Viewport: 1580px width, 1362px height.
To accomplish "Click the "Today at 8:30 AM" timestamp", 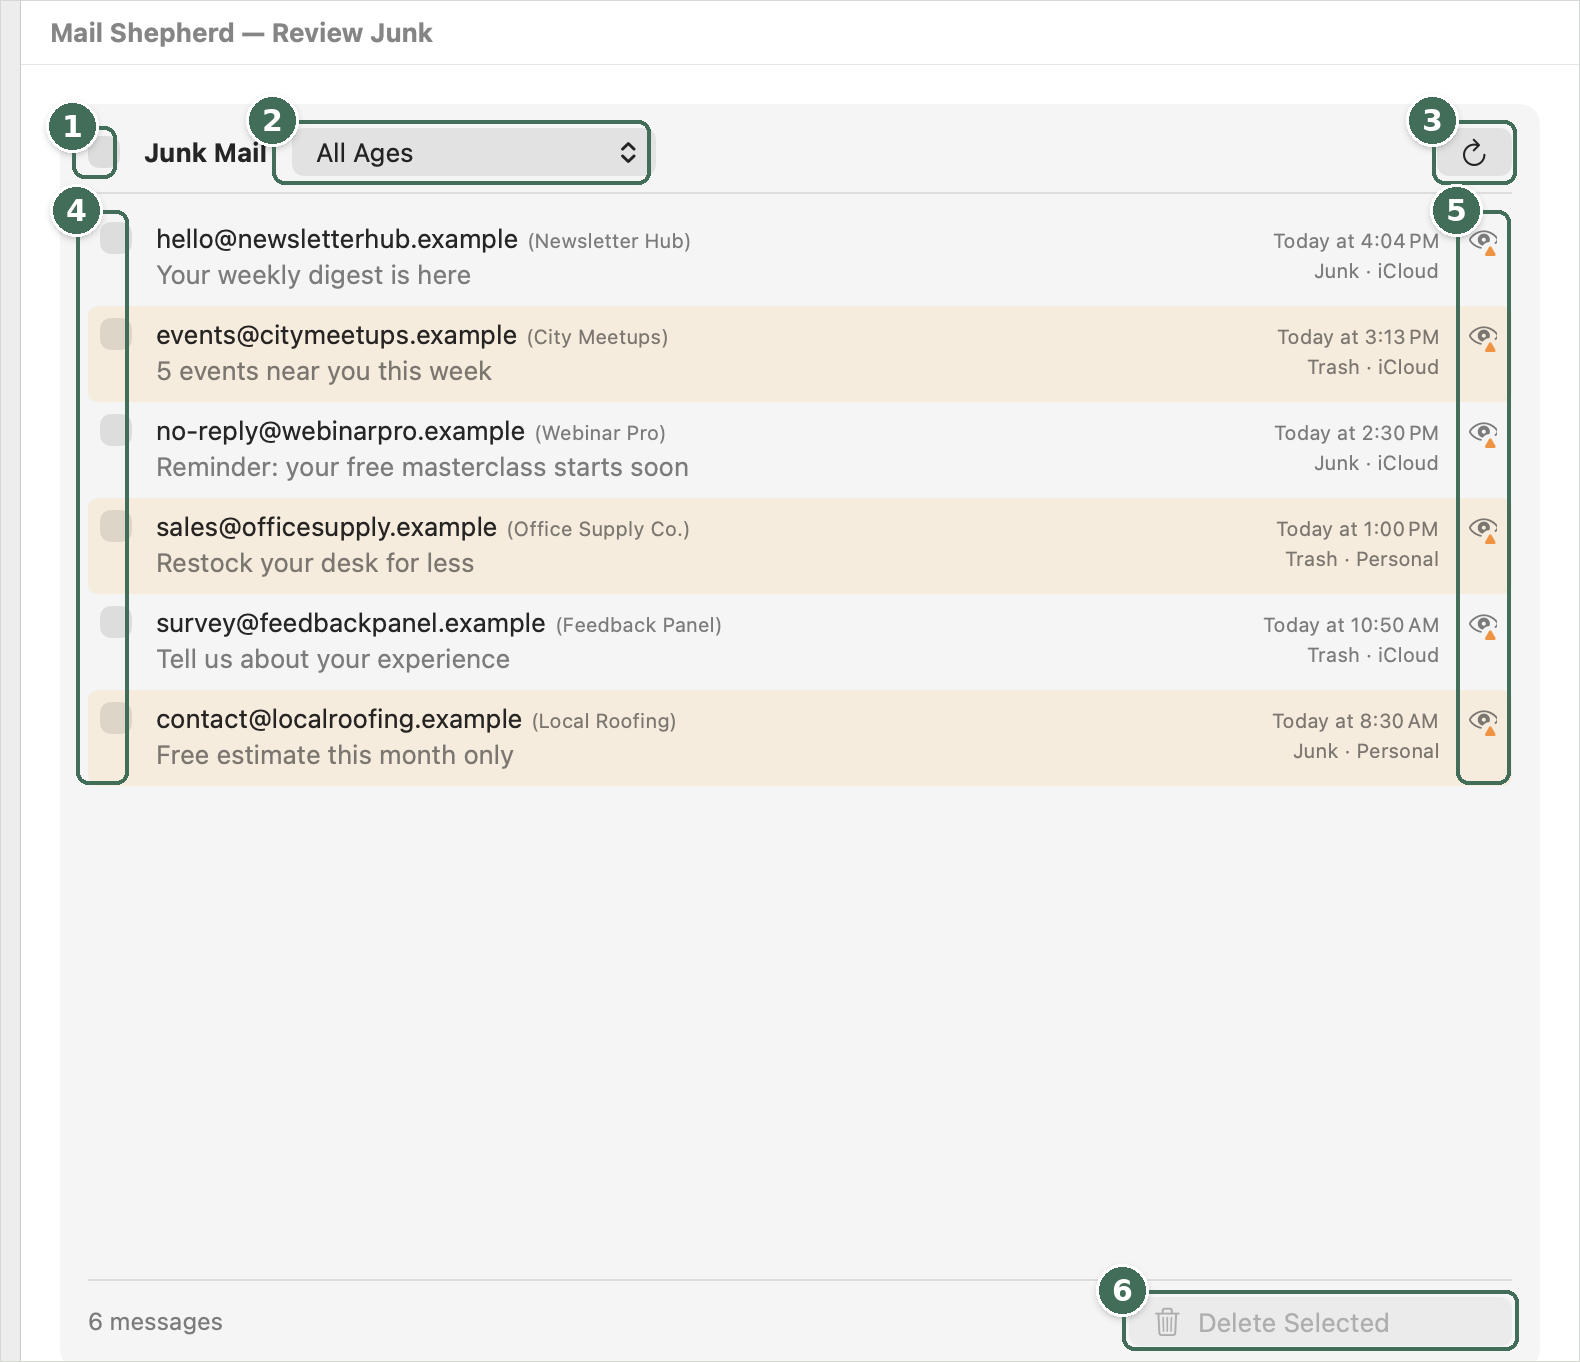I will pos(1355,721).
